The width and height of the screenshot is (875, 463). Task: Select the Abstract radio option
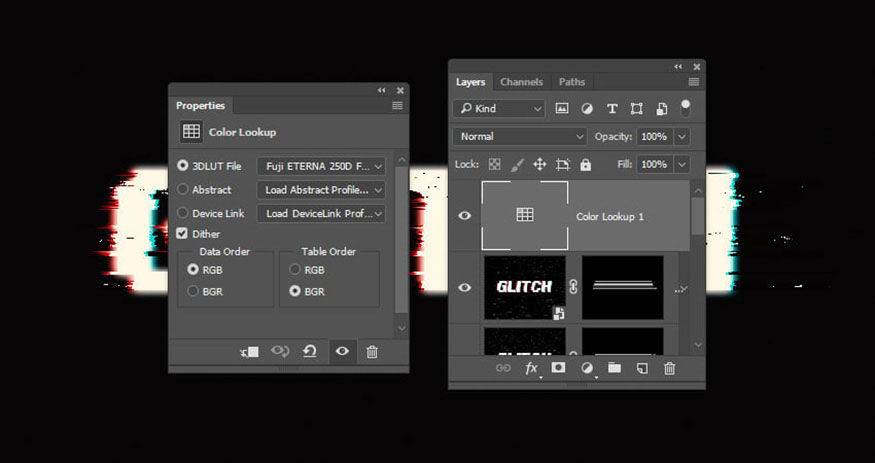[x=182, y=189]
